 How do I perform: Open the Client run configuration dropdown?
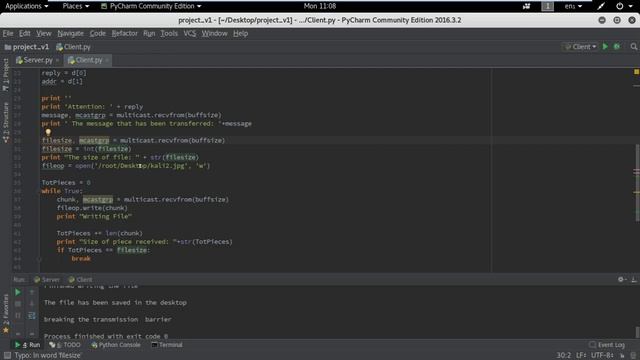coord(580,47)
